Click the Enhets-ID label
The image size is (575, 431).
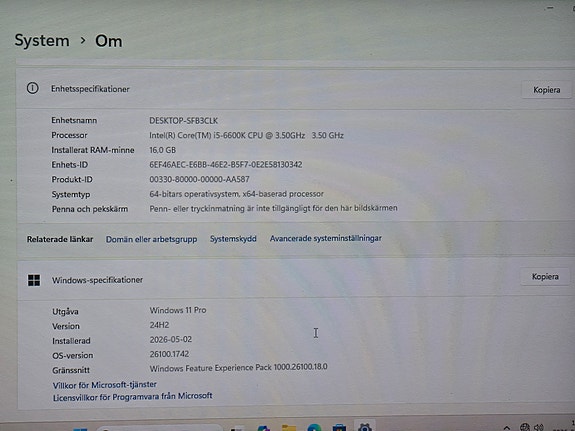[x=70, y=165]
